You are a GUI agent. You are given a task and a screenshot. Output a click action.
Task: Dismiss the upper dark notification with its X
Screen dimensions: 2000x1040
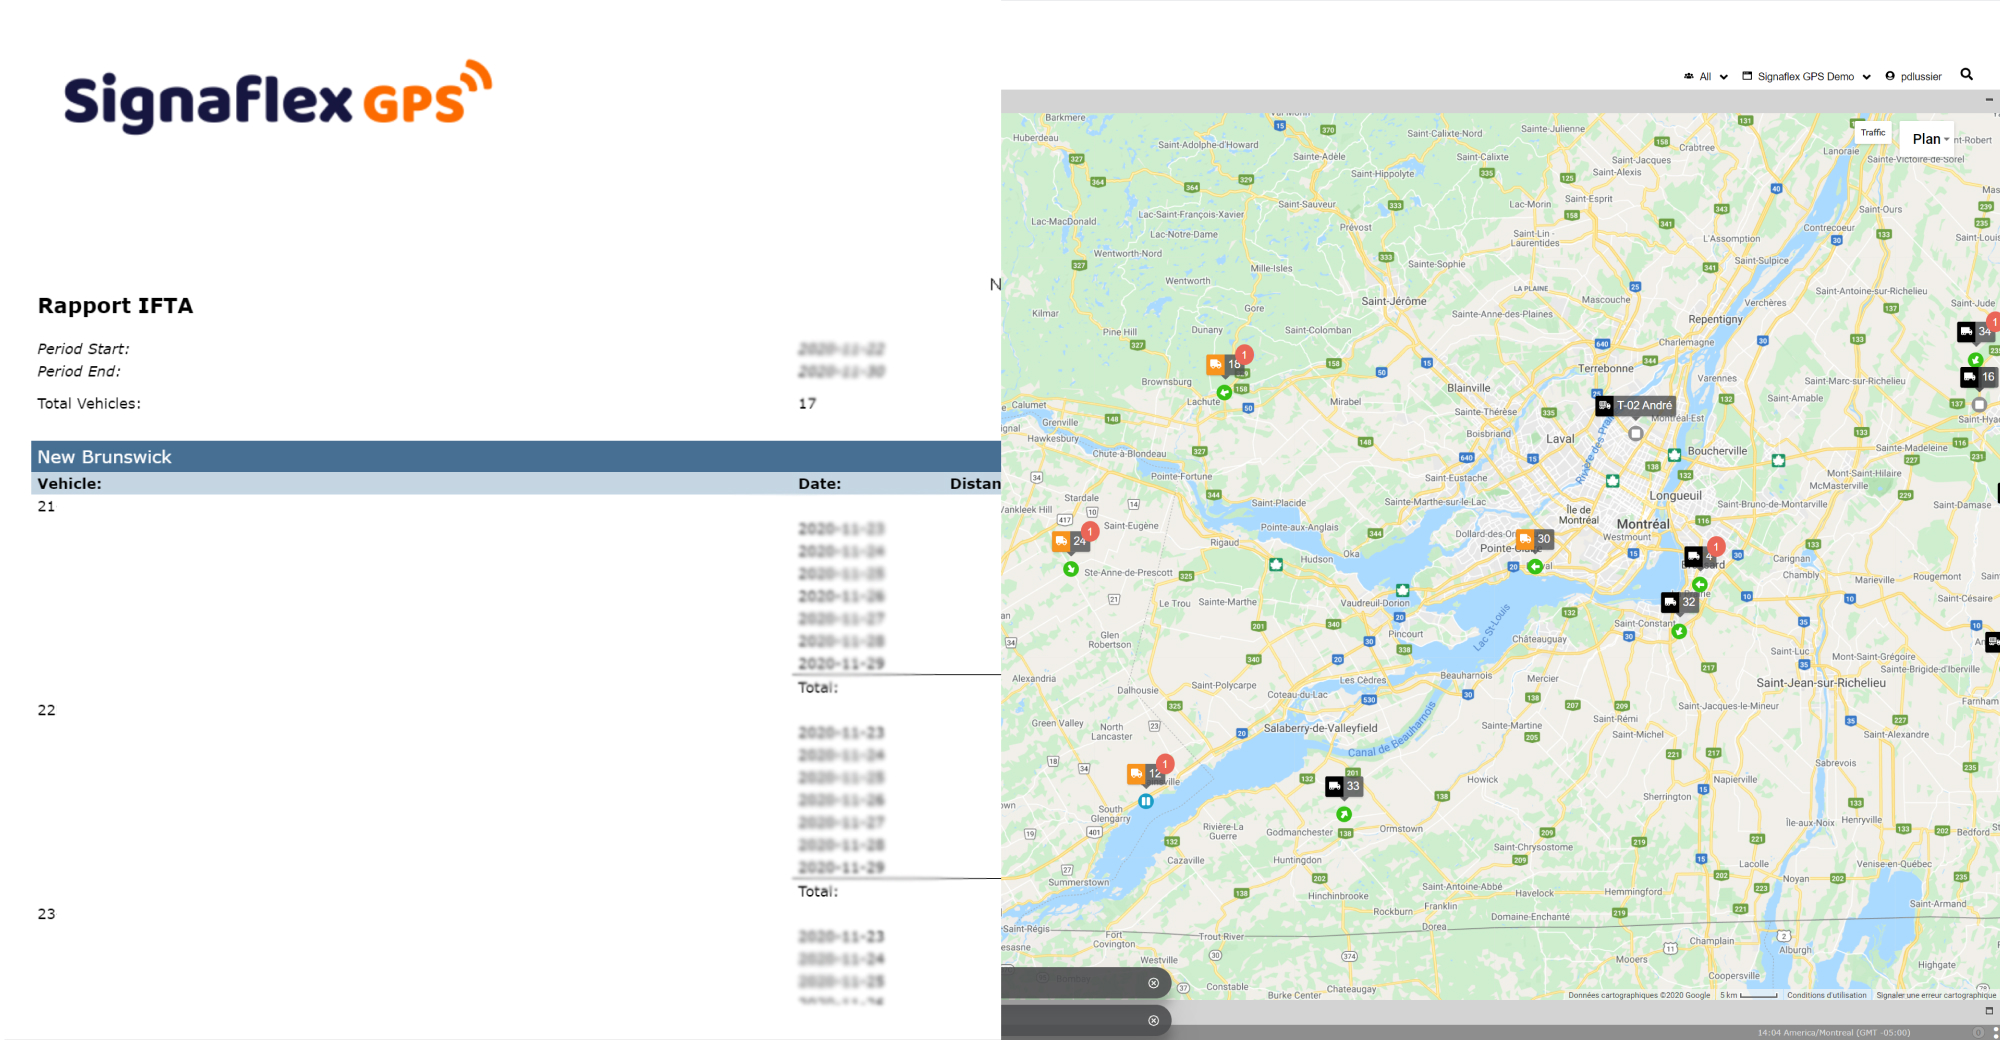pyautogui.click(x=1153, y=983)
